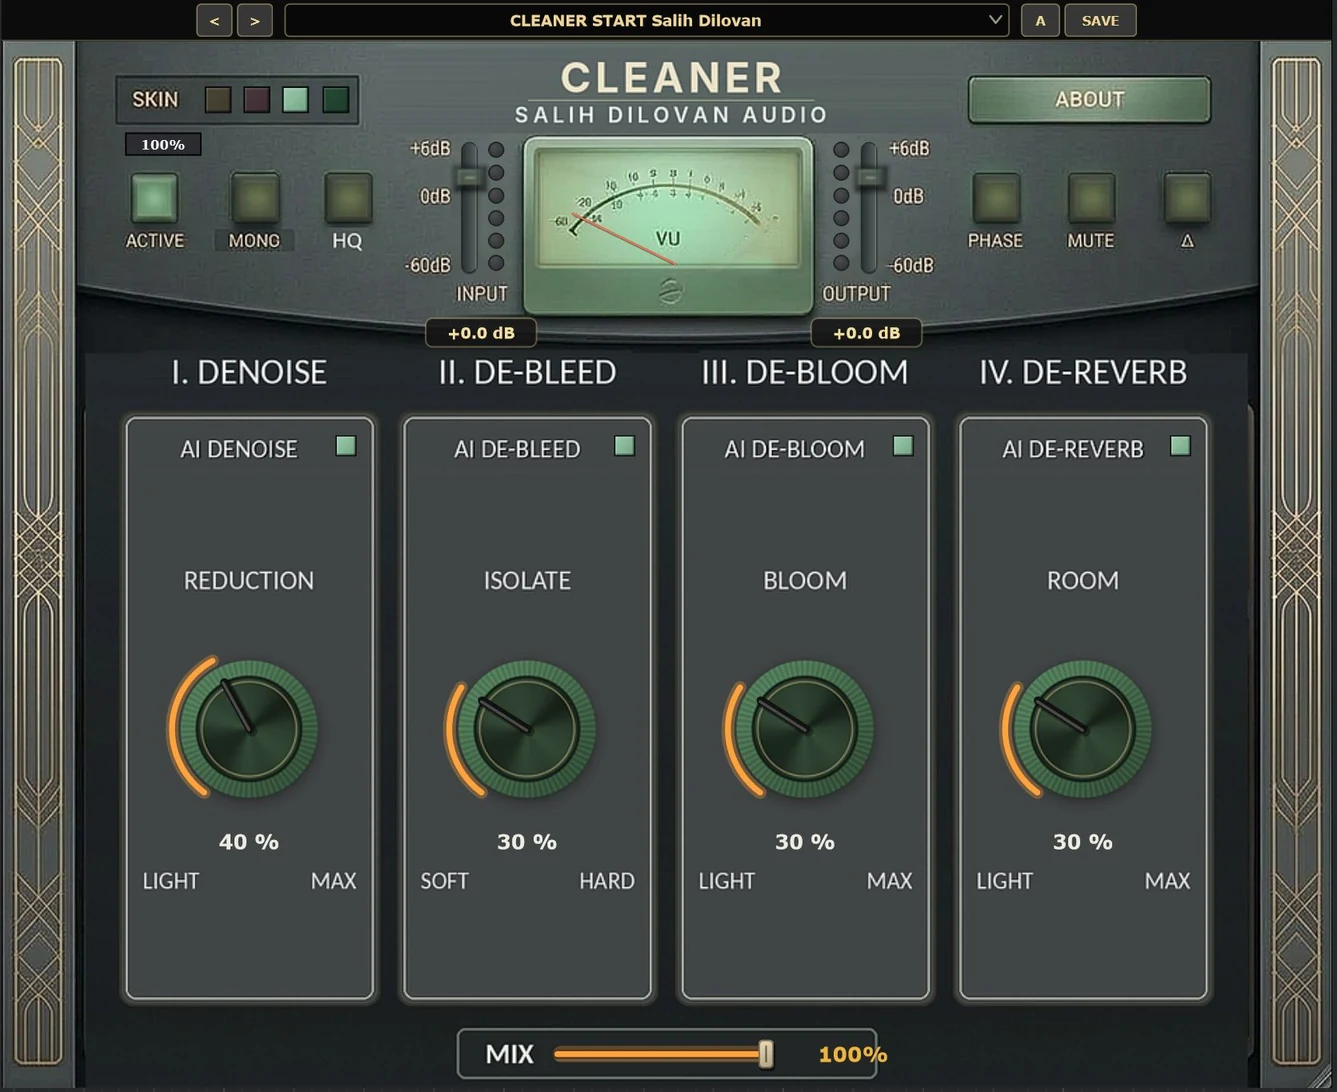Viewport: 1337px width, 1092px height.
Task: Click the IV. DE-REVERB section heading
Action: (1083, 372)
